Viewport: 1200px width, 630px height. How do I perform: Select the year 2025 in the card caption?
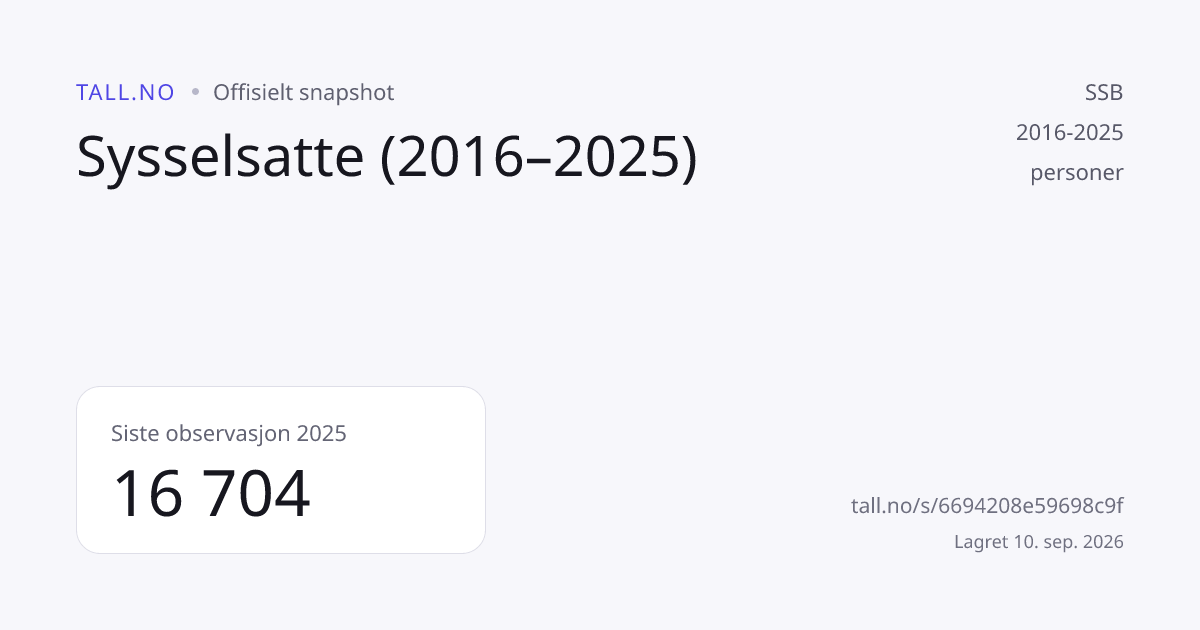tap(321, 434)
